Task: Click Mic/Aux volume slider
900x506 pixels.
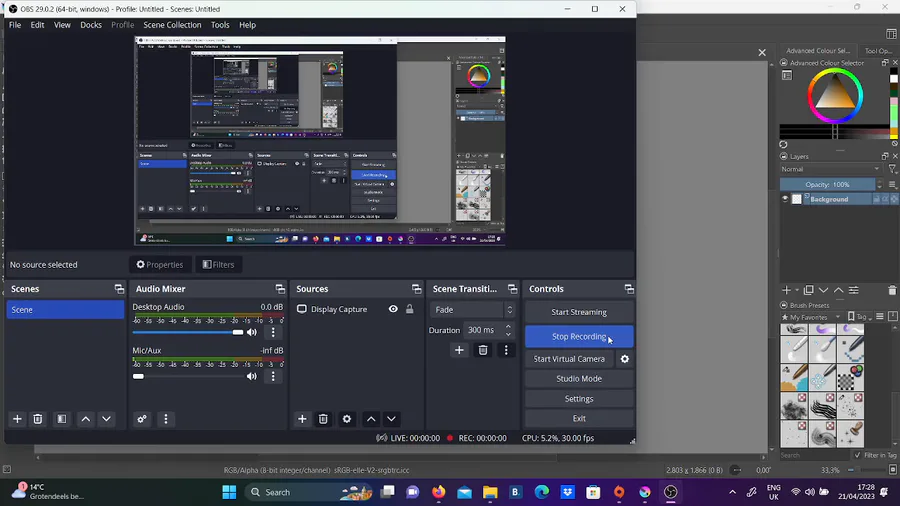Action: (188, 376)
